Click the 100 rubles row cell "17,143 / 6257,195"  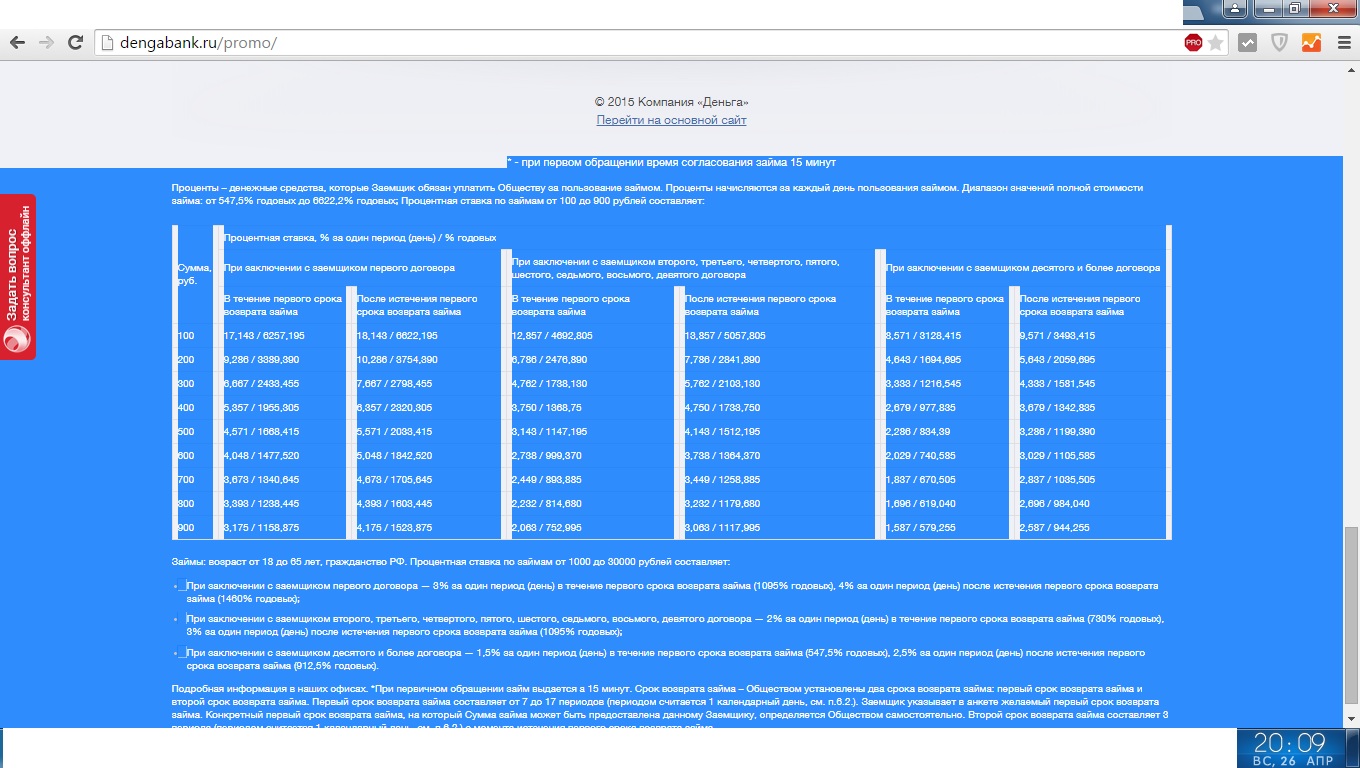click(264, 336)
